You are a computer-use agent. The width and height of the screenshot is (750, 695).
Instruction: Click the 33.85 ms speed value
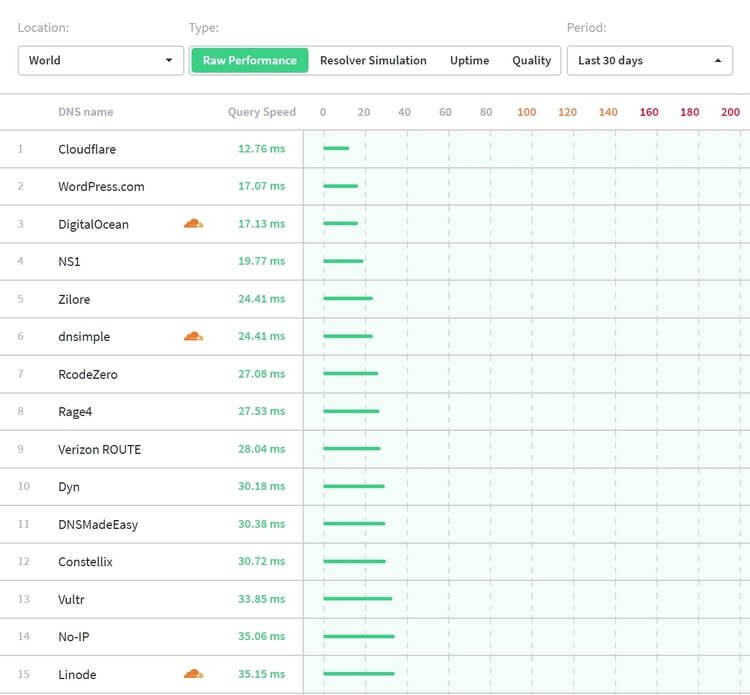[262, 599]
